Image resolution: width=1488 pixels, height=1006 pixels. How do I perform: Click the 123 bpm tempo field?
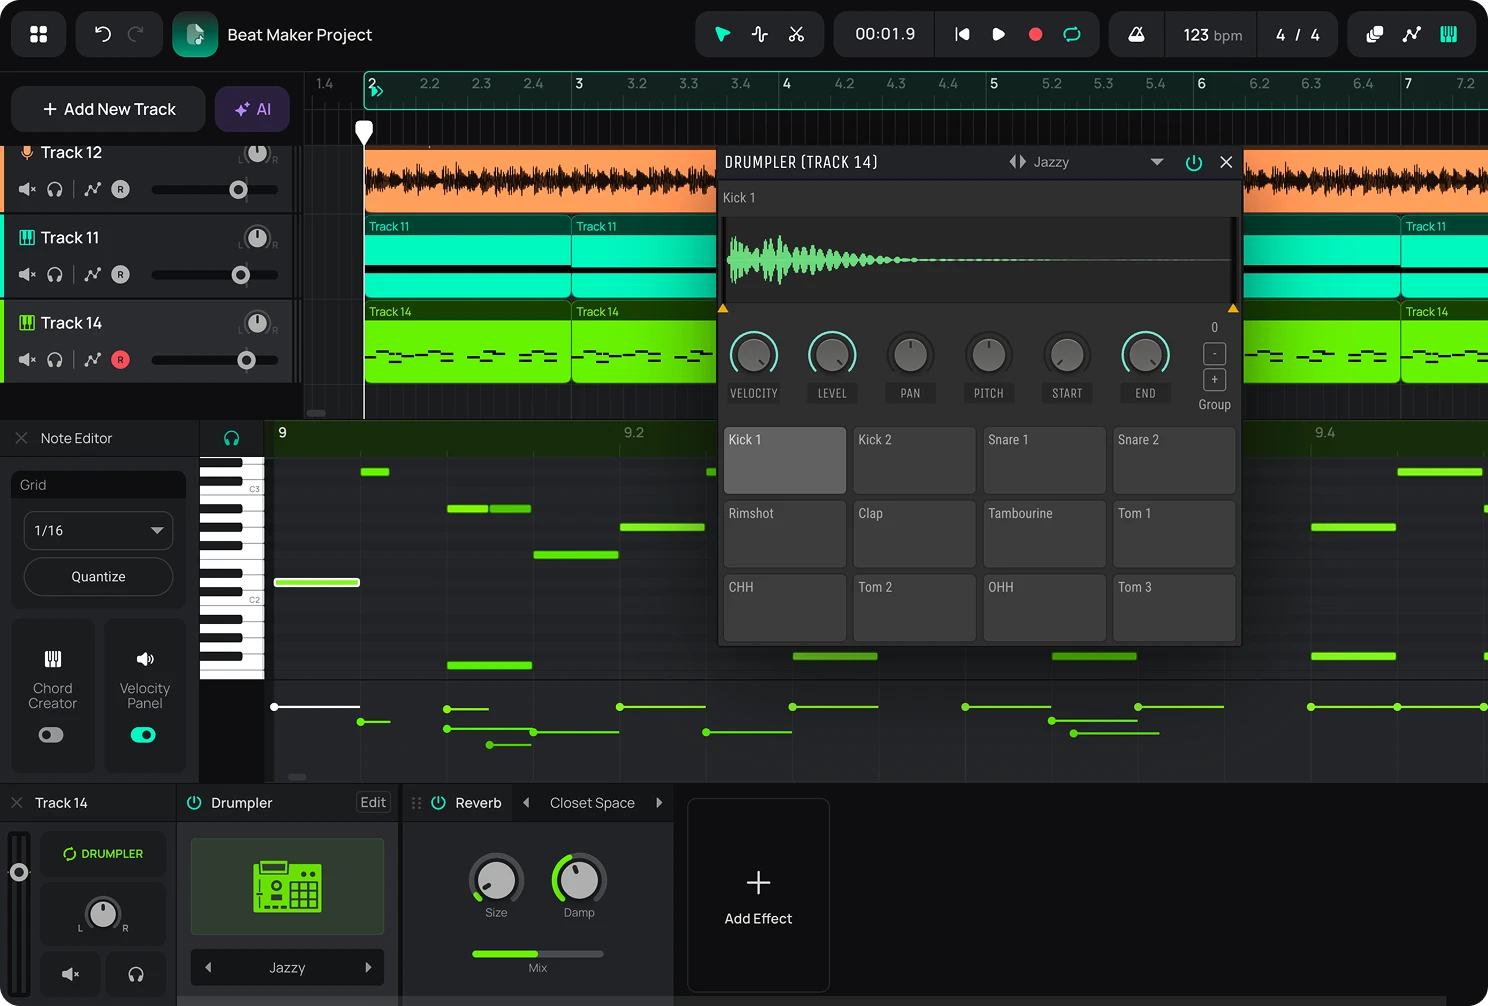point(1212,35)
